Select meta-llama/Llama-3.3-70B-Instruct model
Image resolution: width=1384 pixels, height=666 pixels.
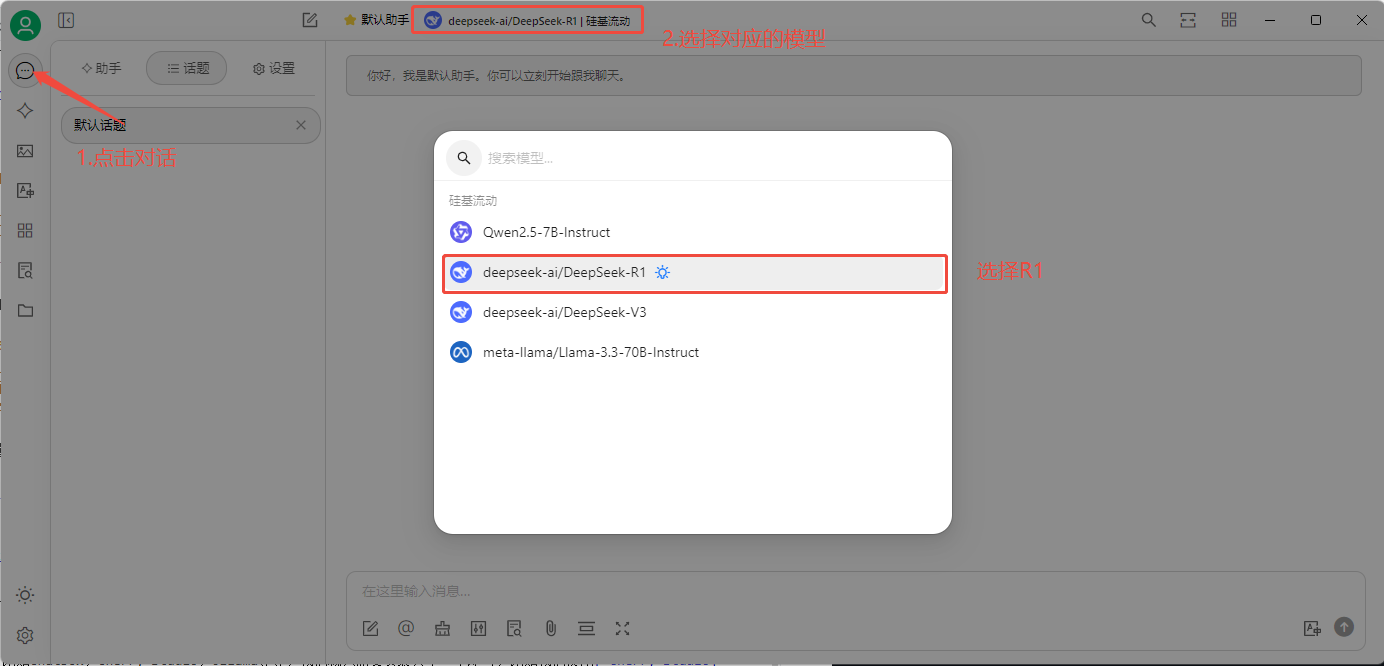click(x=695, y=352)
